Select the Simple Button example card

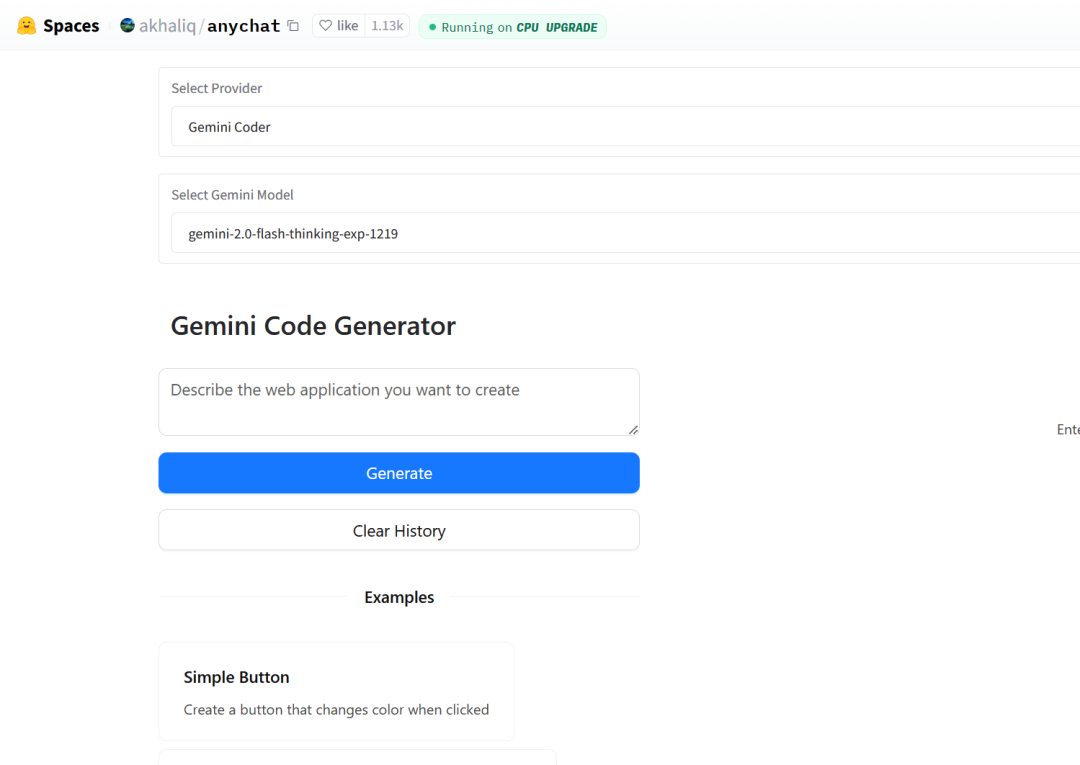(x=336, y=691)
